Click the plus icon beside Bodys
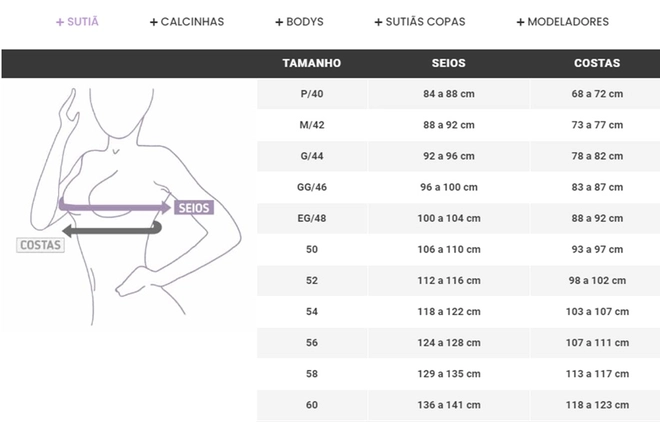Screen dimensions: 660x422 pos(279,22)
